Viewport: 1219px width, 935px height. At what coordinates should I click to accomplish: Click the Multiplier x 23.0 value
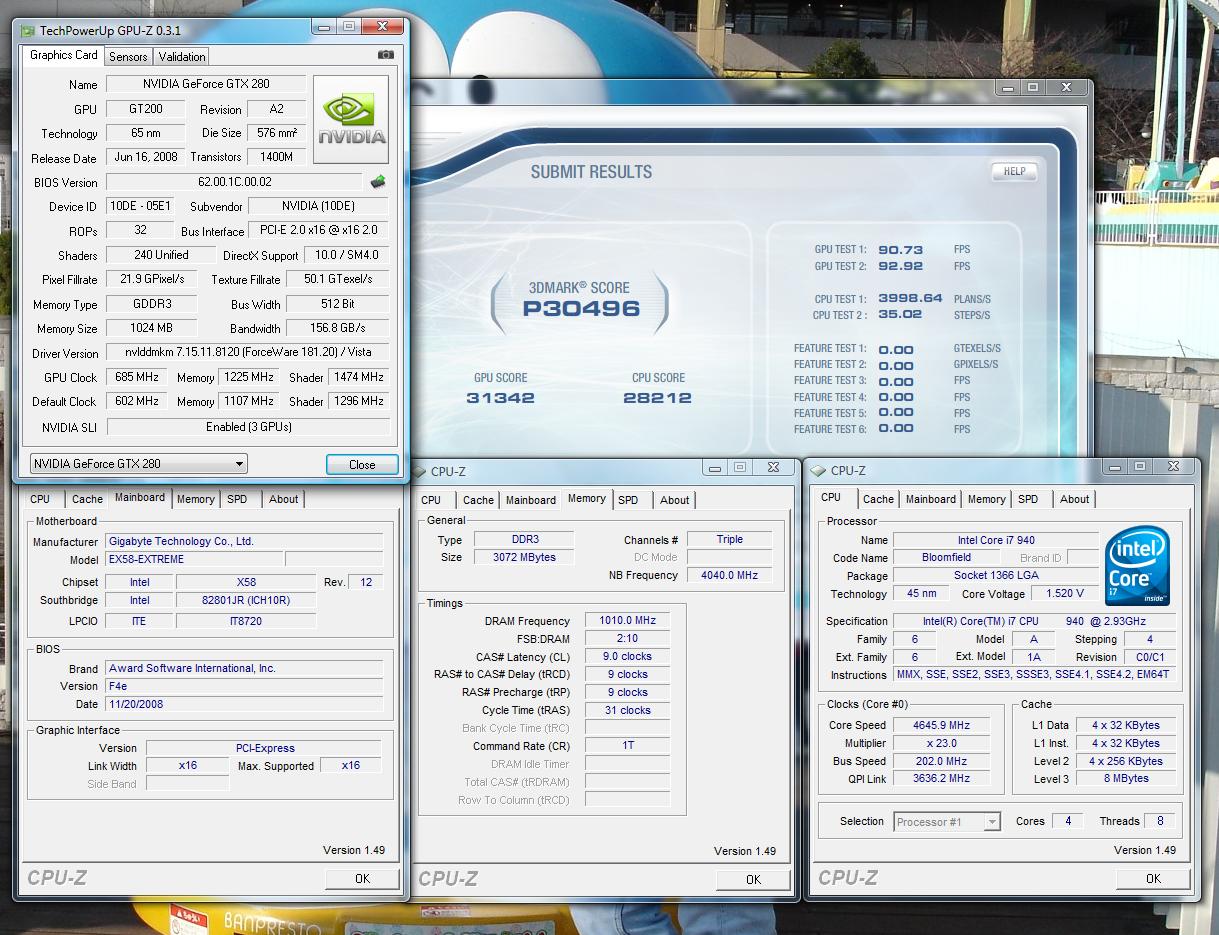click(941, 744)
